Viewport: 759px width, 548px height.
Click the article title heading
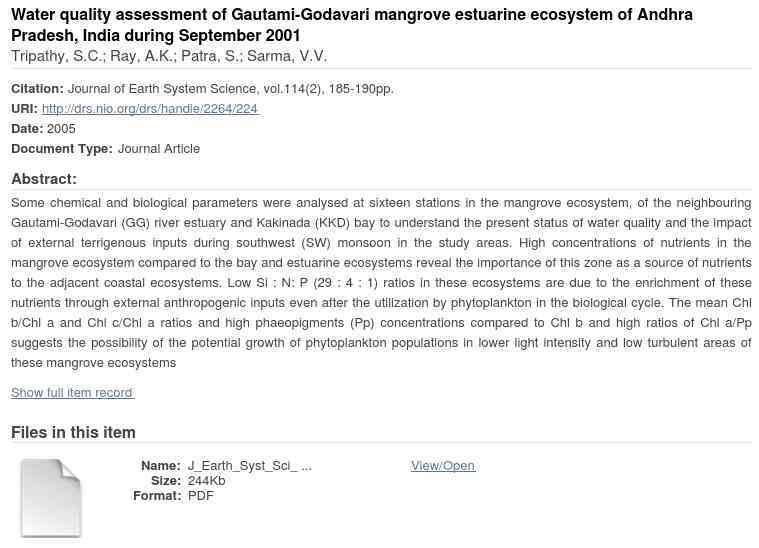coord(351,25)
